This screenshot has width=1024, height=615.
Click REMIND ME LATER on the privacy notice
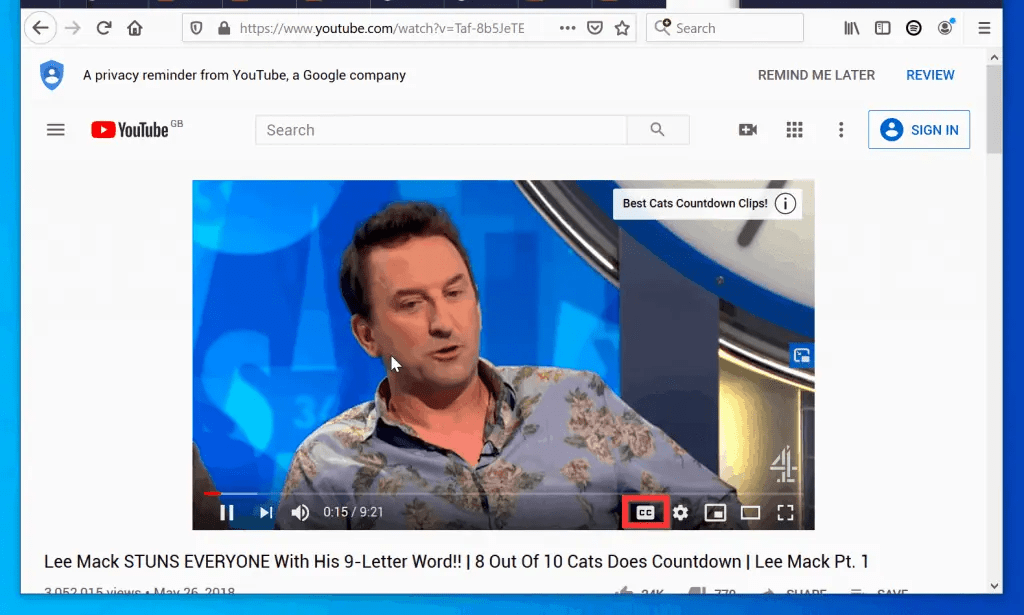click(x=816, y=75)
